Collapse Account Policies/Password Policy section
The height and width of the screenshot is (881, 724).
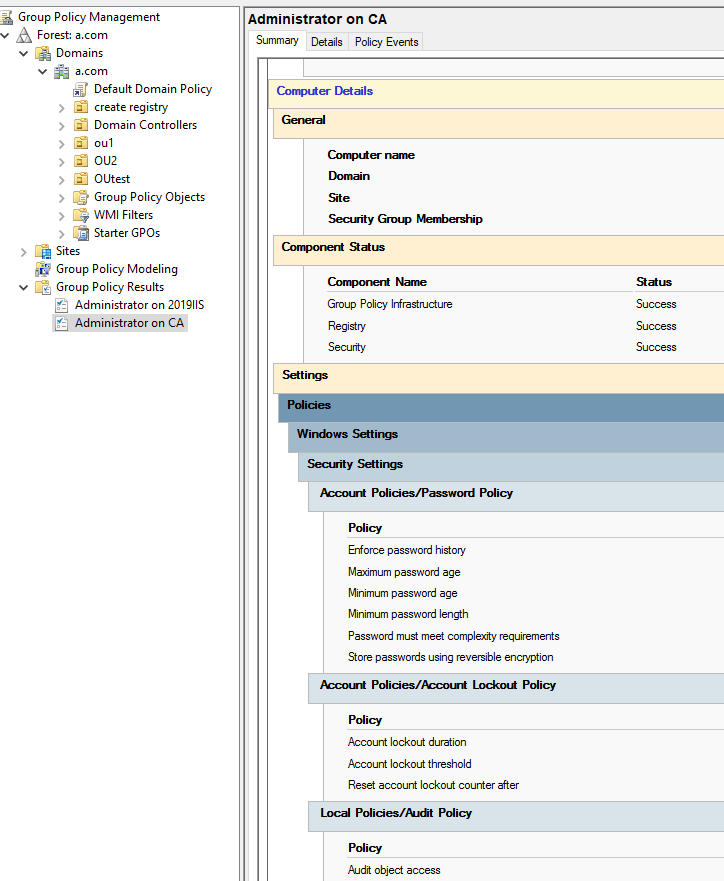tap(516, 496)
